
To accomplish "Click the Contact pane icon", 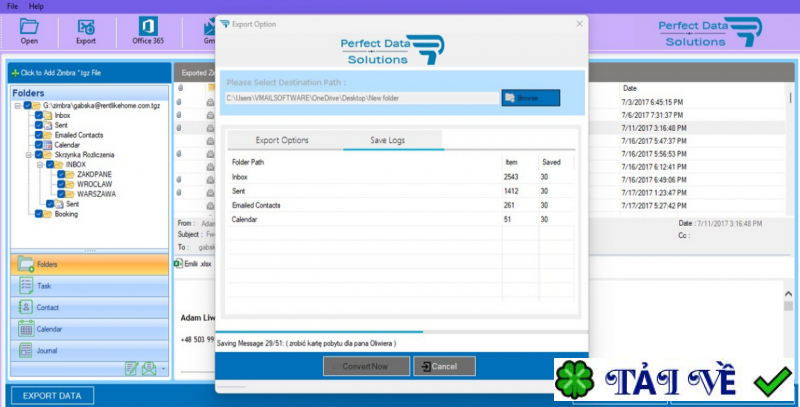I will point(26,307).
